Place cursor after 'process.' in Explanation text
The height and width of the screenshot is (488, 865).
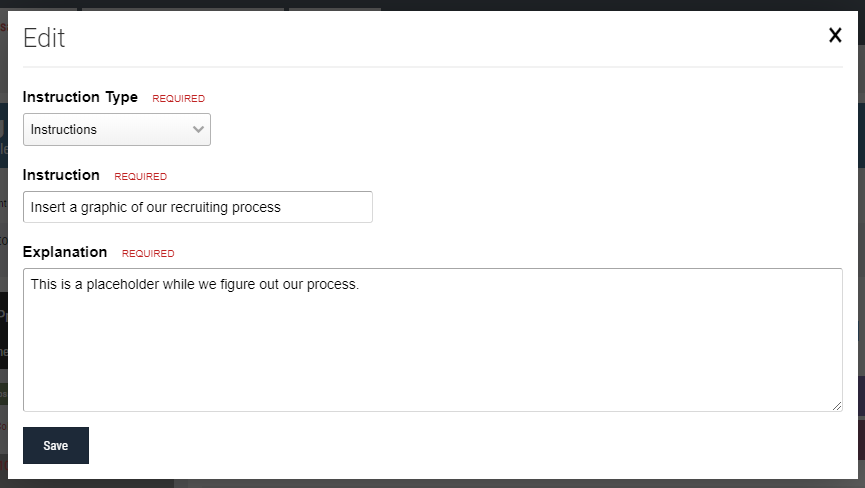click(359, 284)
